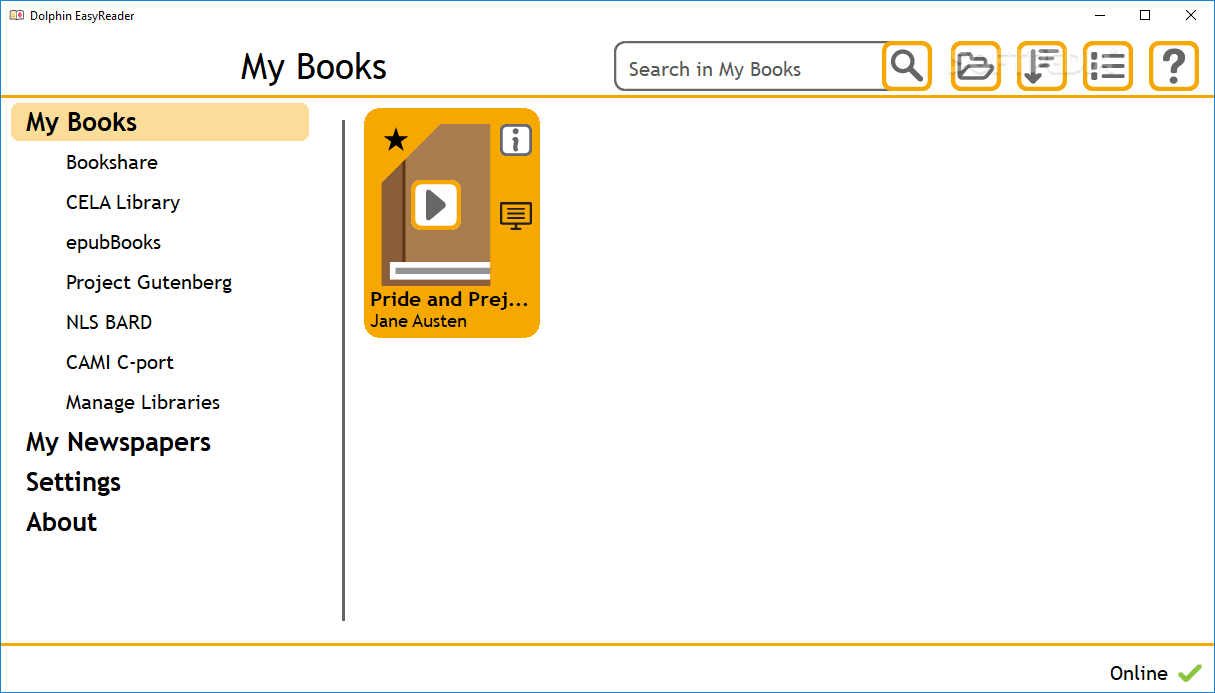Image resolution: width=1215 pixels, height=693 pixels.
Task: Switch to list view layout
Action: [1108, 67]
